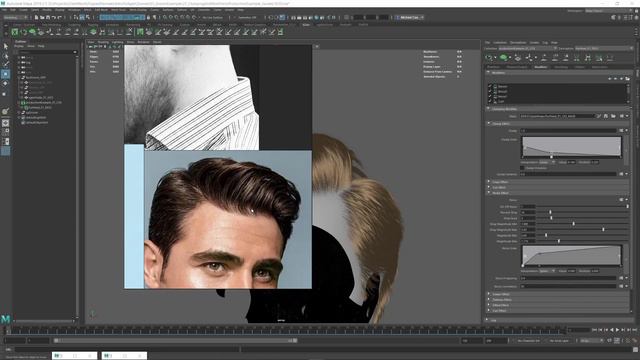Open expression icon beside Noise Frequency field
Image resolution: width=640 pixels, height=360 pixels.
(621, 278)
